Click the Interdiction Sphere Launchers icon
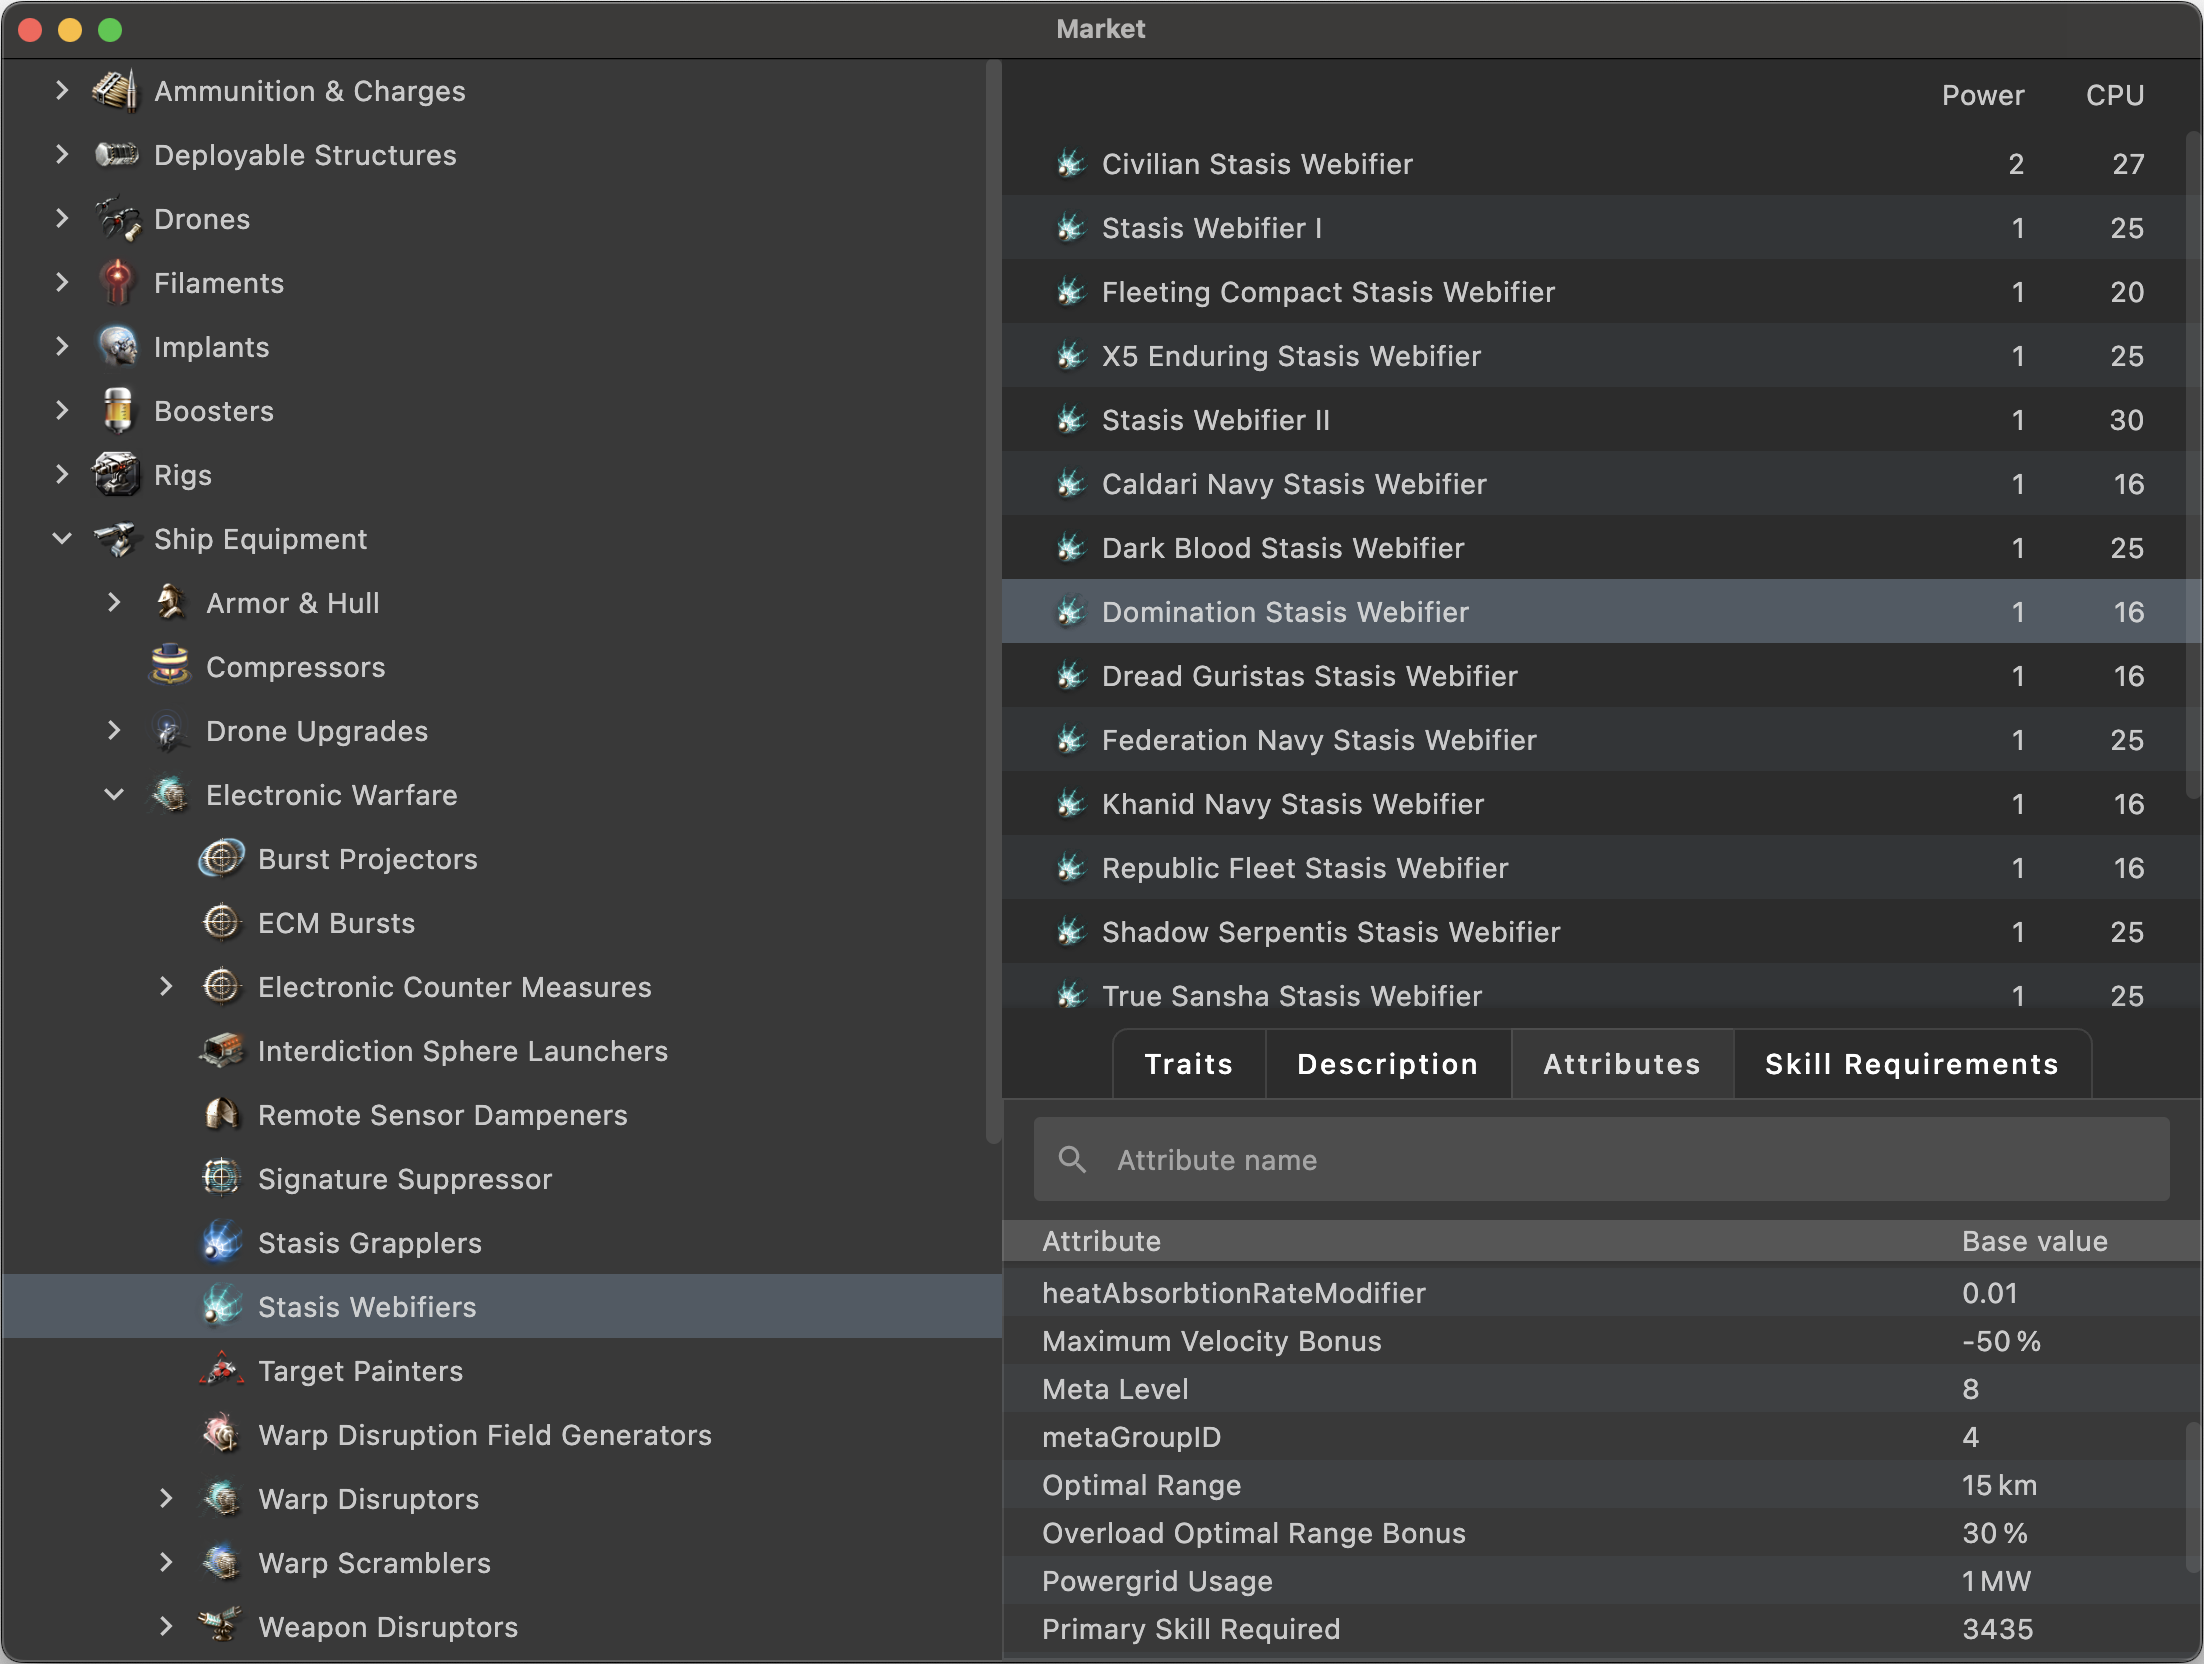The height and width of the screenshot is (1664, 2204). pos(222,1051)
